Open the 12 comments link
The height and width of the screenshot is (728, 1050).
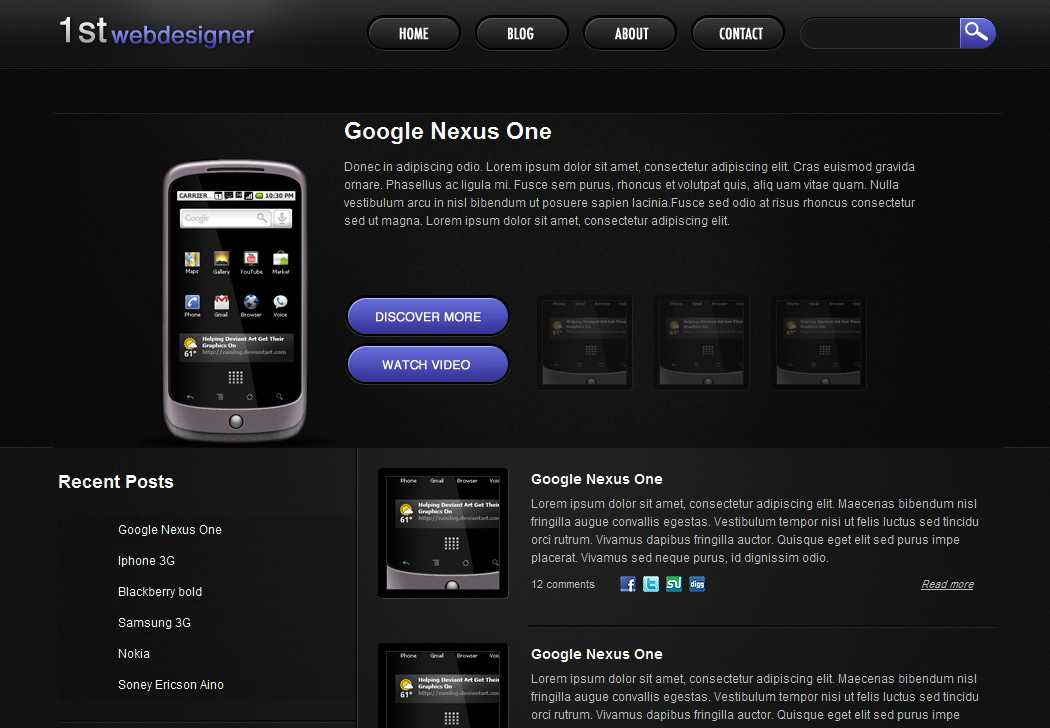pos(563,585)
